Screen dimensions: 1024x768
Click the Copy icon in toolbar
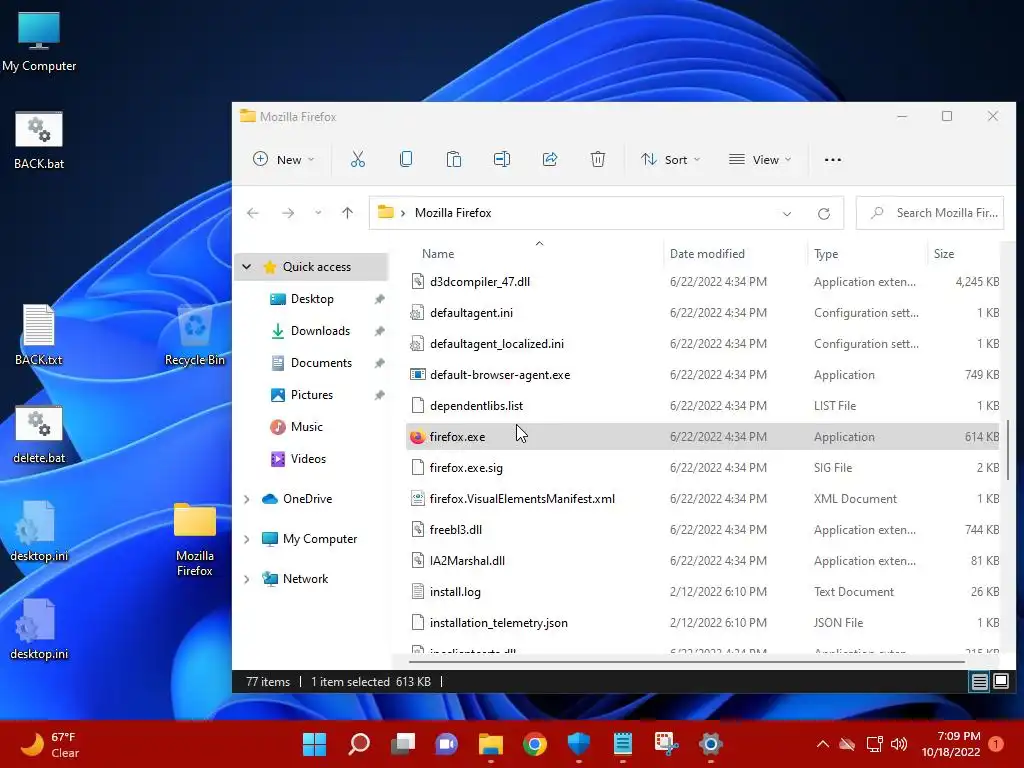click(x=406, y=159)
